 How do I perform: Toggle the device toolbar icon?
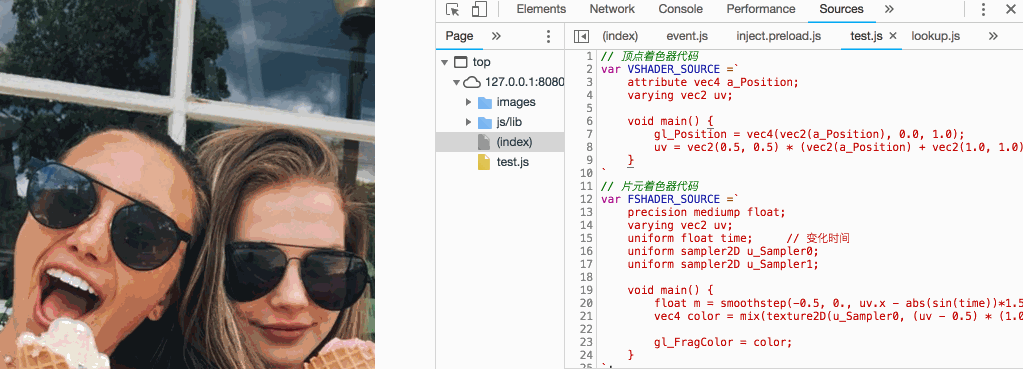click(x=480, y=9)
